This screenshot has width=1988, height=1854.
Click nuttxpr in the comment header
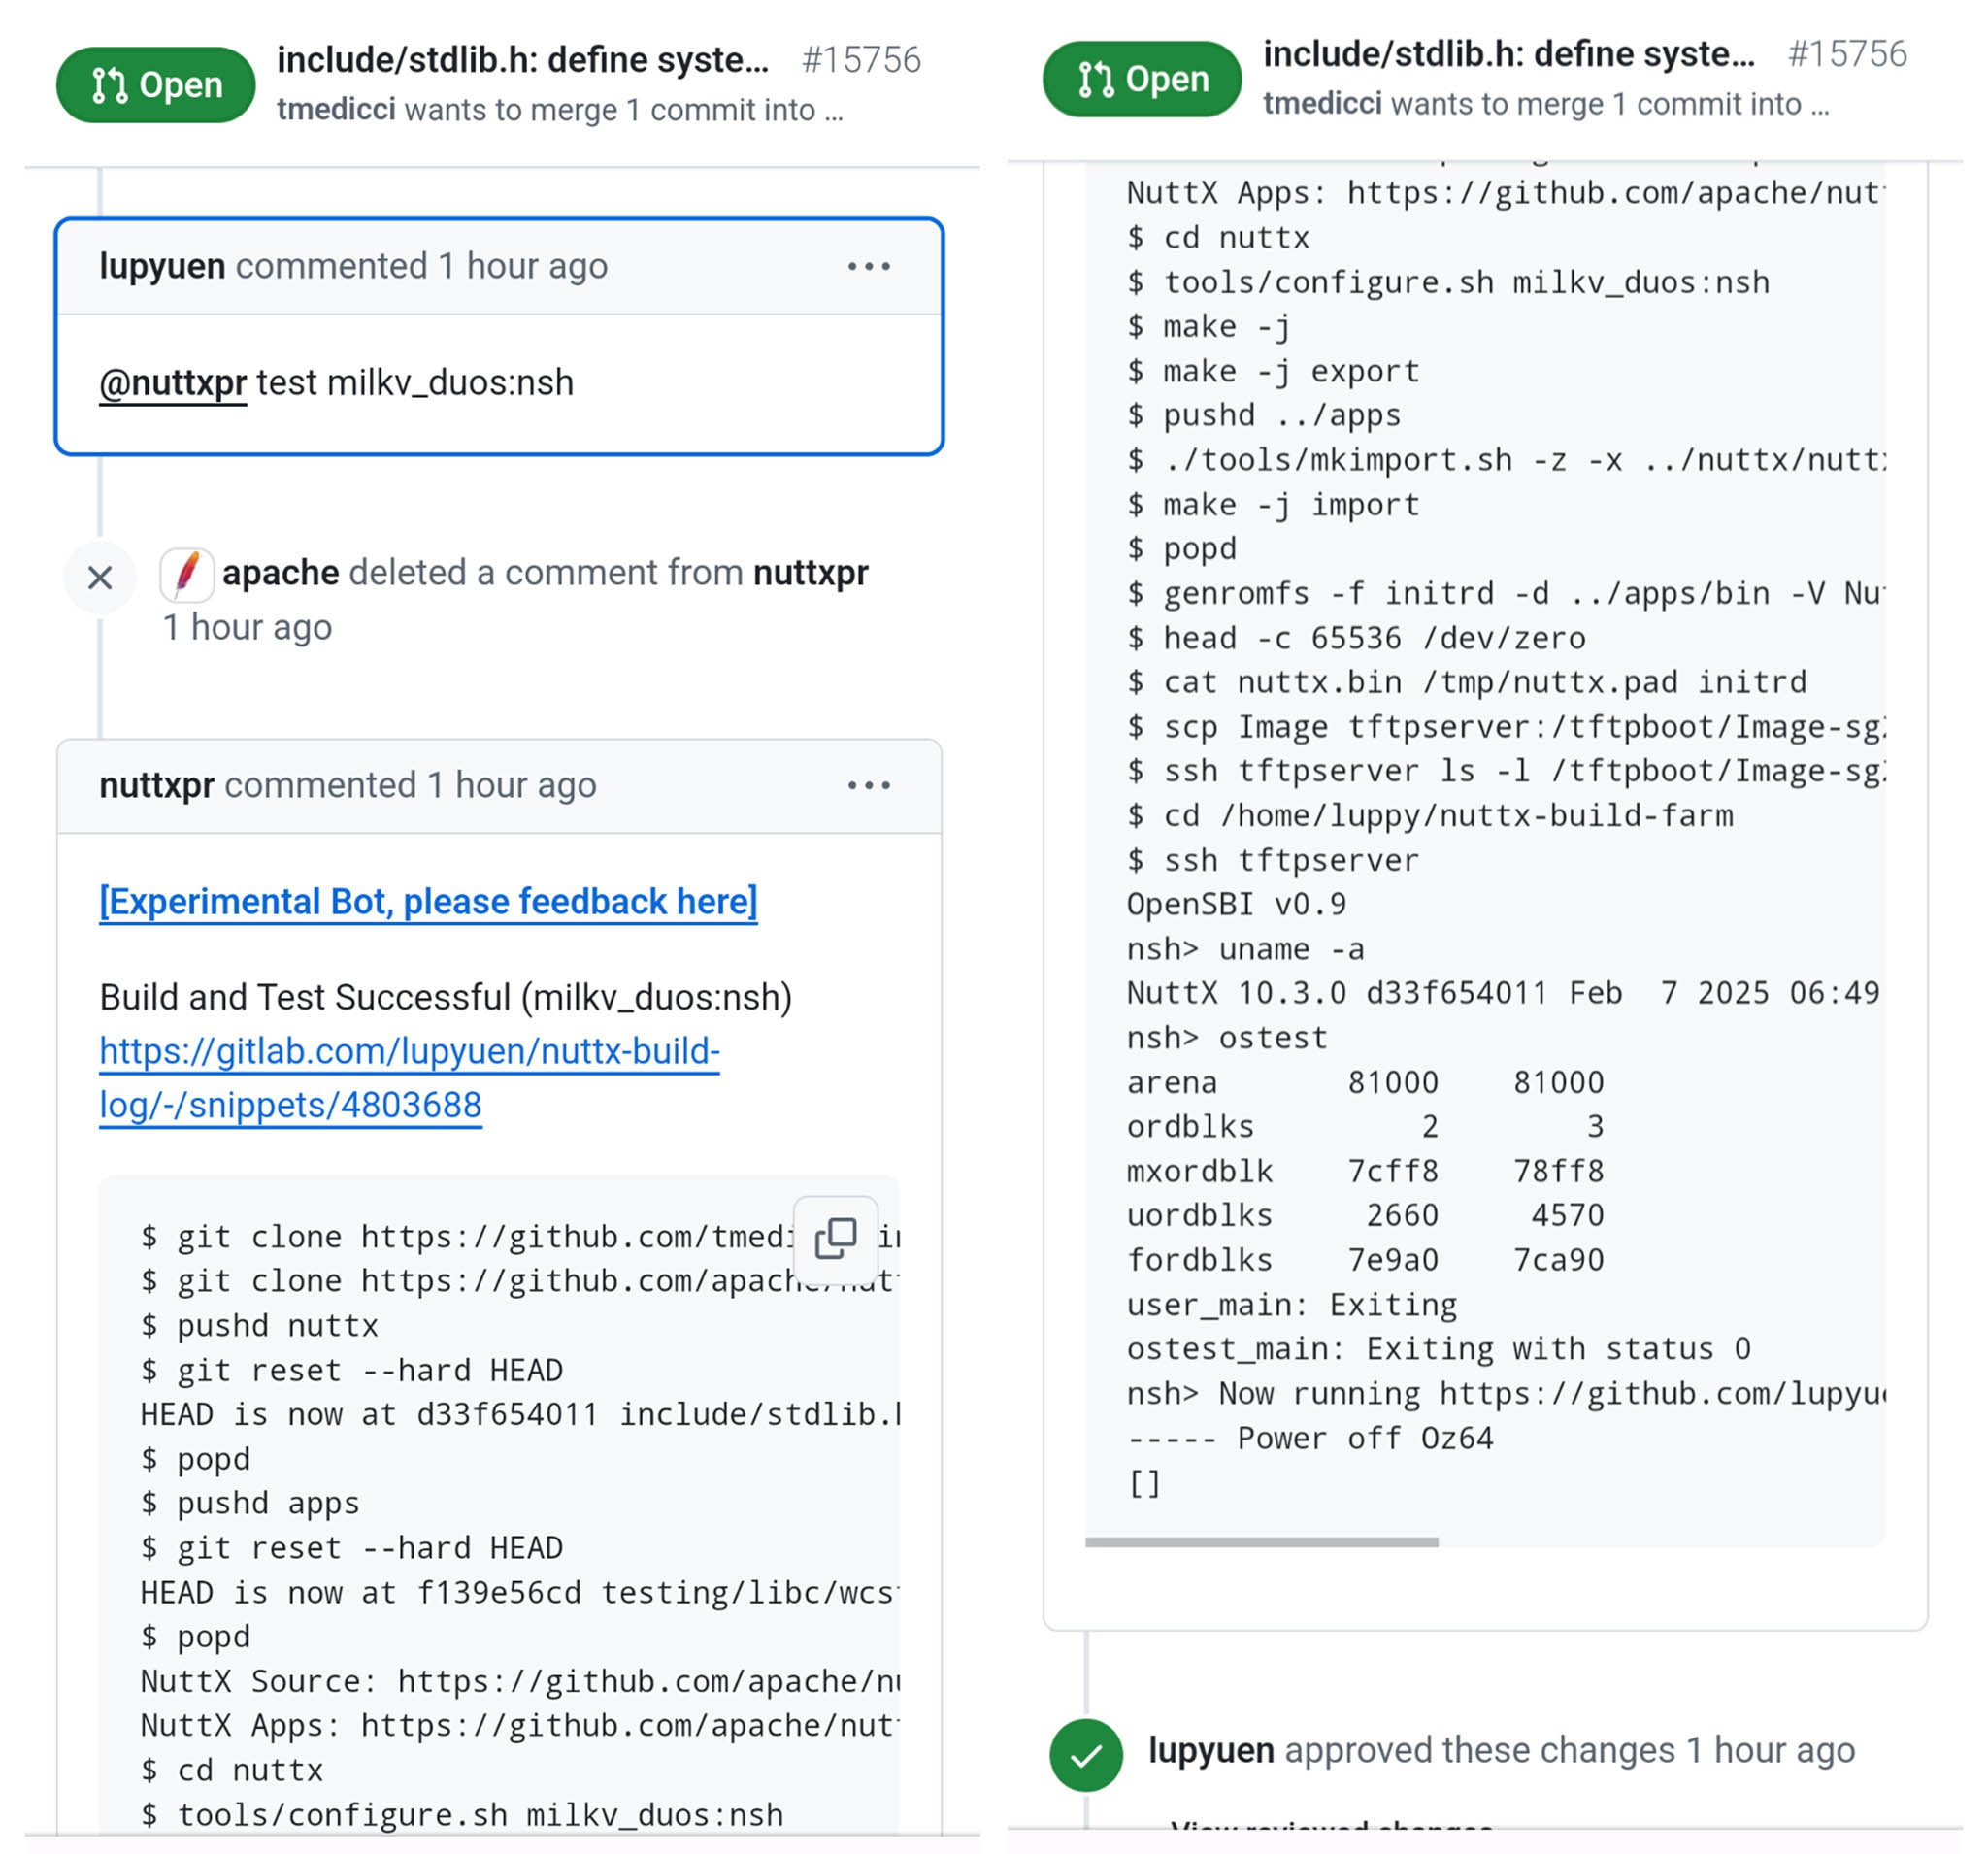(158, 785)
